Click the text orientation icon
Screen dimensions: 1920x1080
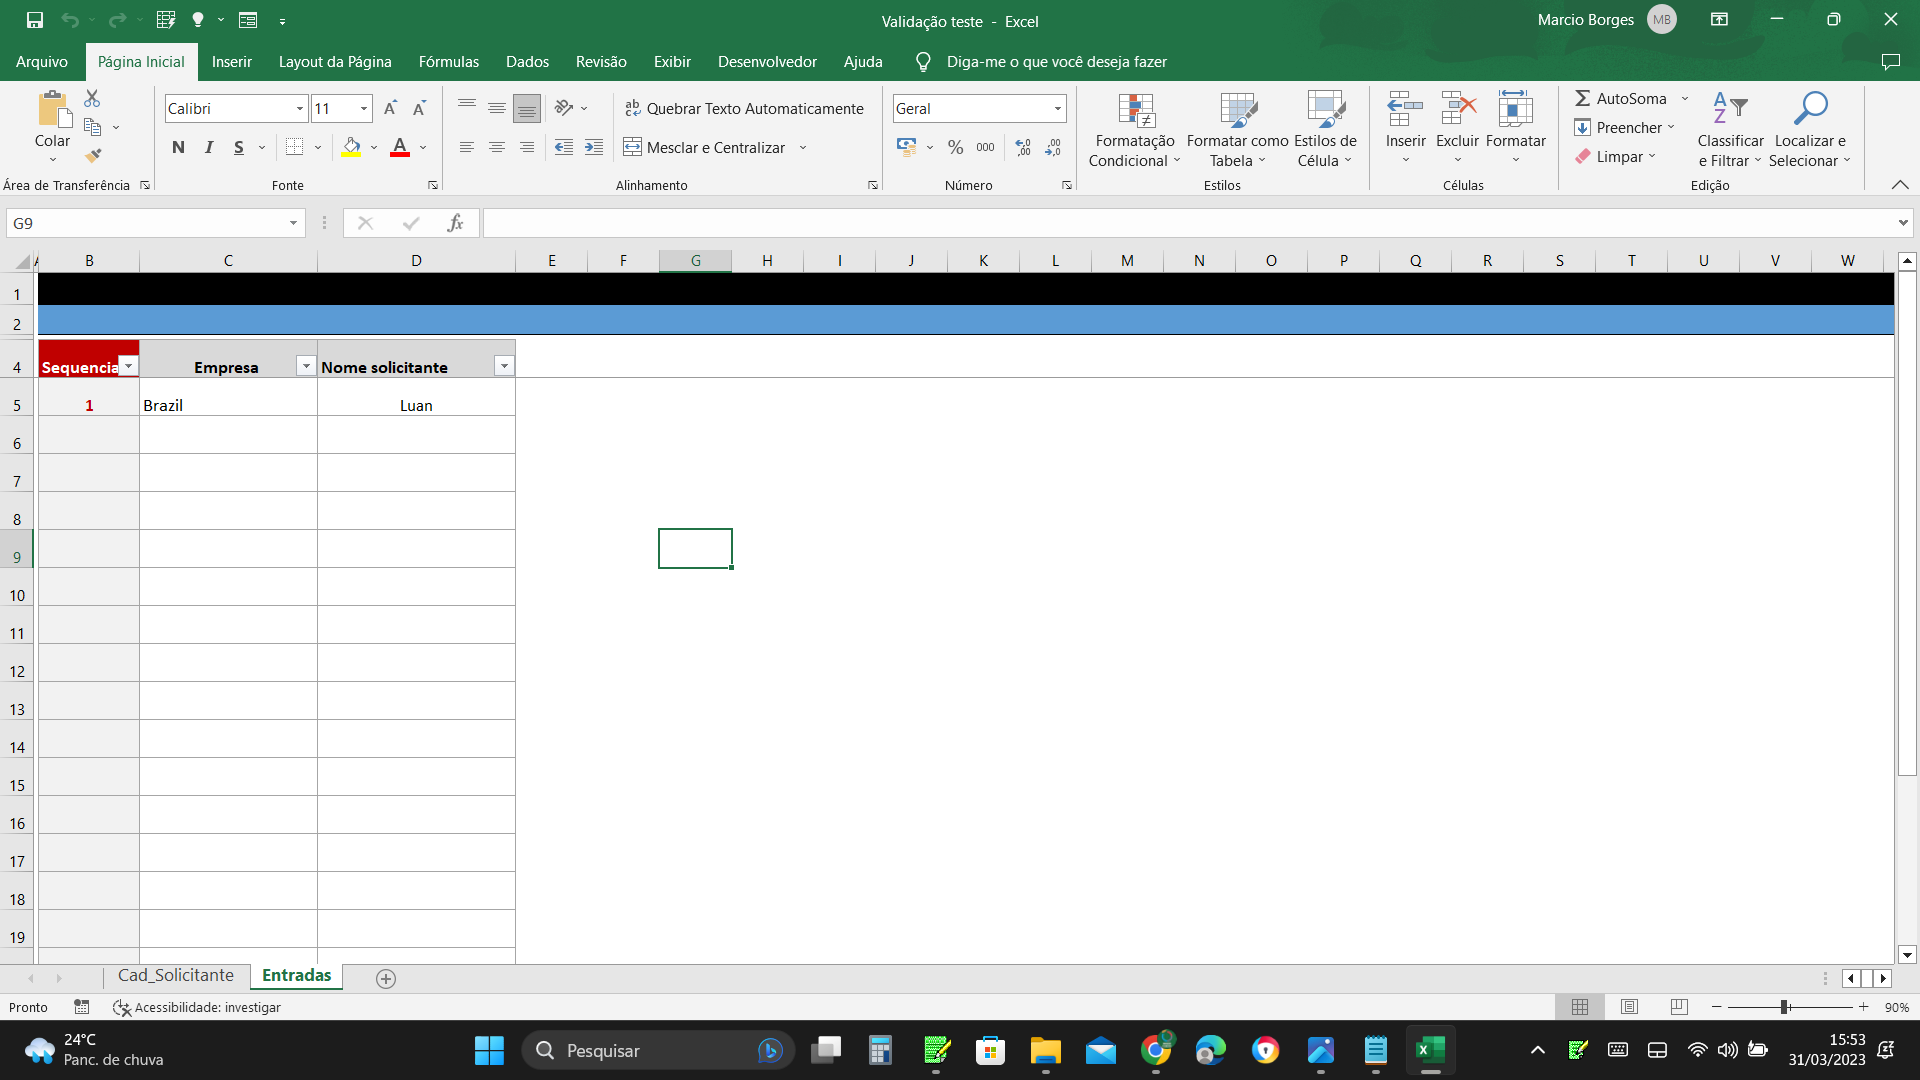(564, 108)
